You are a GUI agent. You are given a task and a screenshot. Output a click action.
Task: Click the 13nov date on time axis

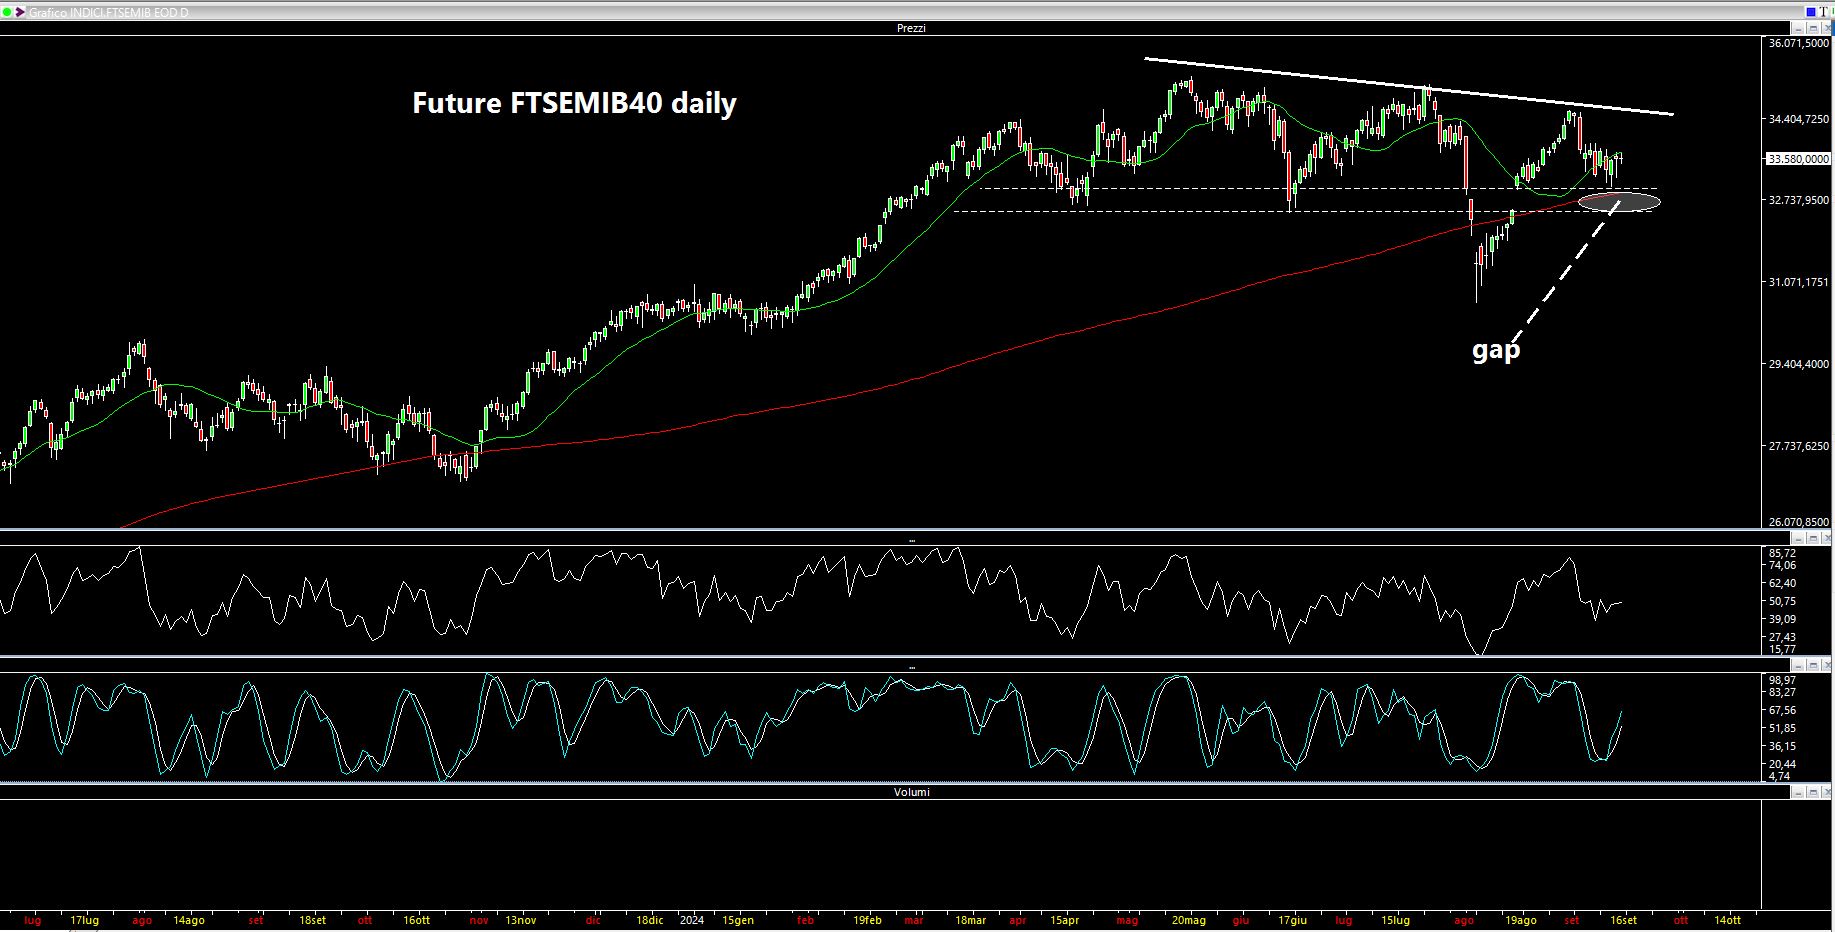[x=520, y=920]
